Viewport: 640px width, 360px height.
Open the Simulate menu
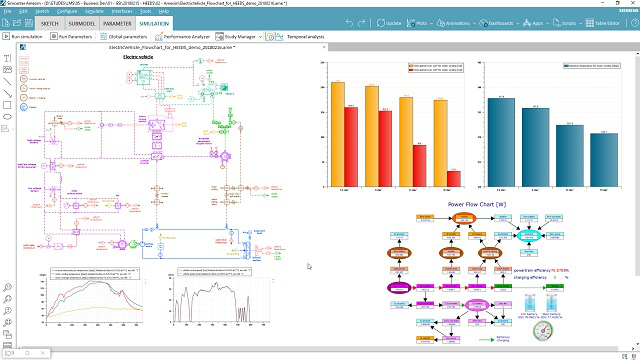coord(94,11)
